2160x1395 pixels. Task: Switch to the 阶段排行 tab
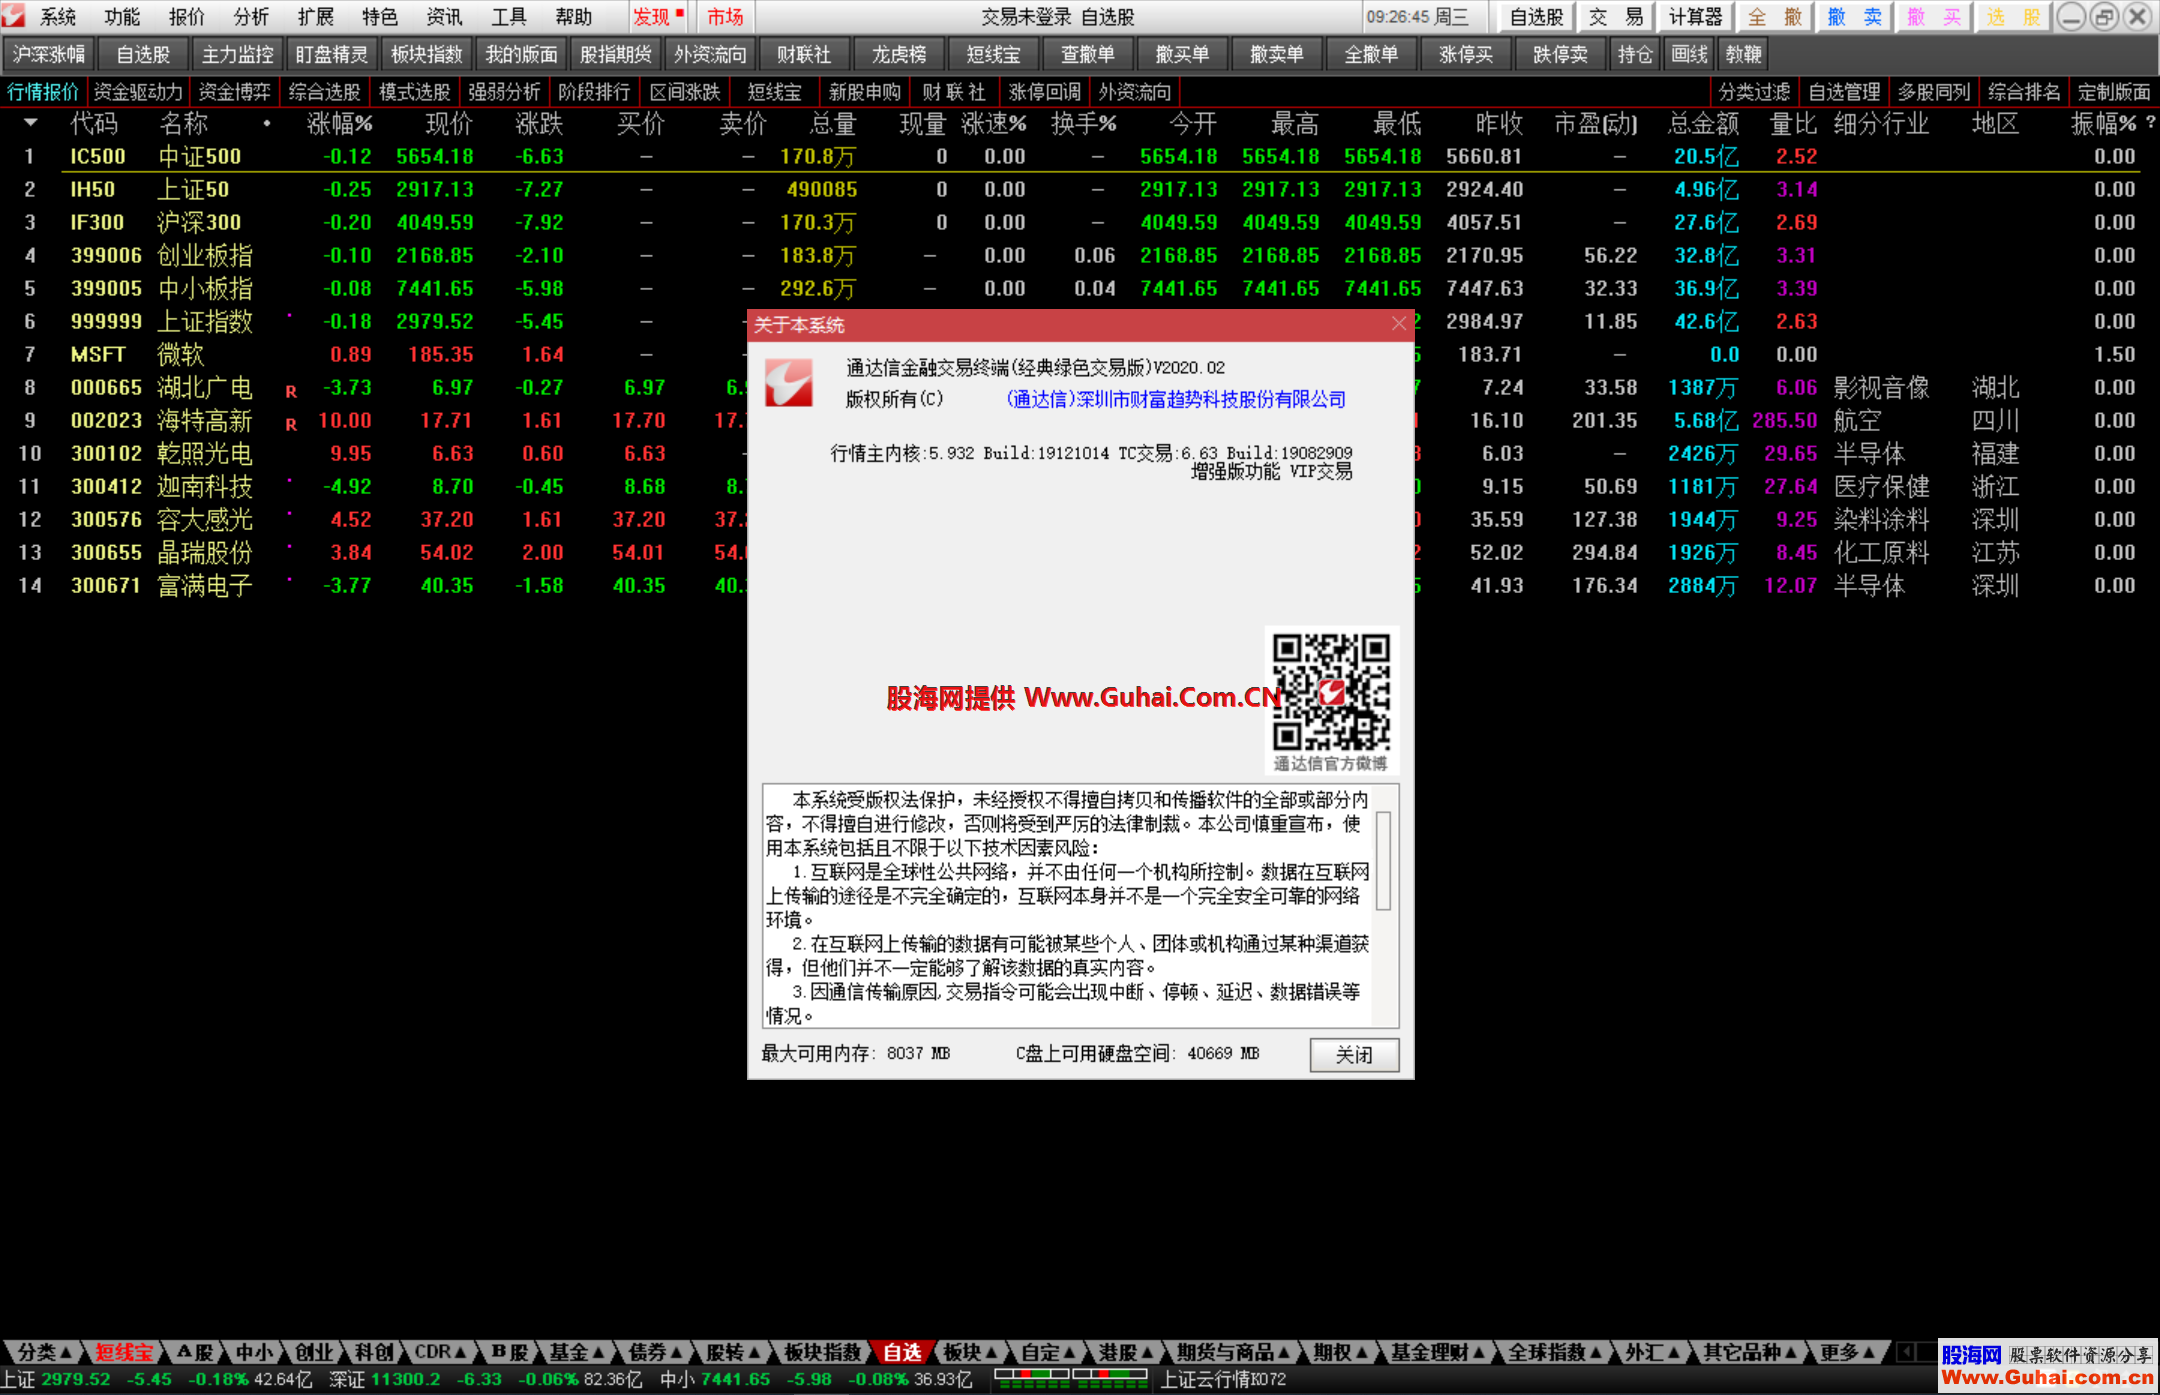pos(594,92)
